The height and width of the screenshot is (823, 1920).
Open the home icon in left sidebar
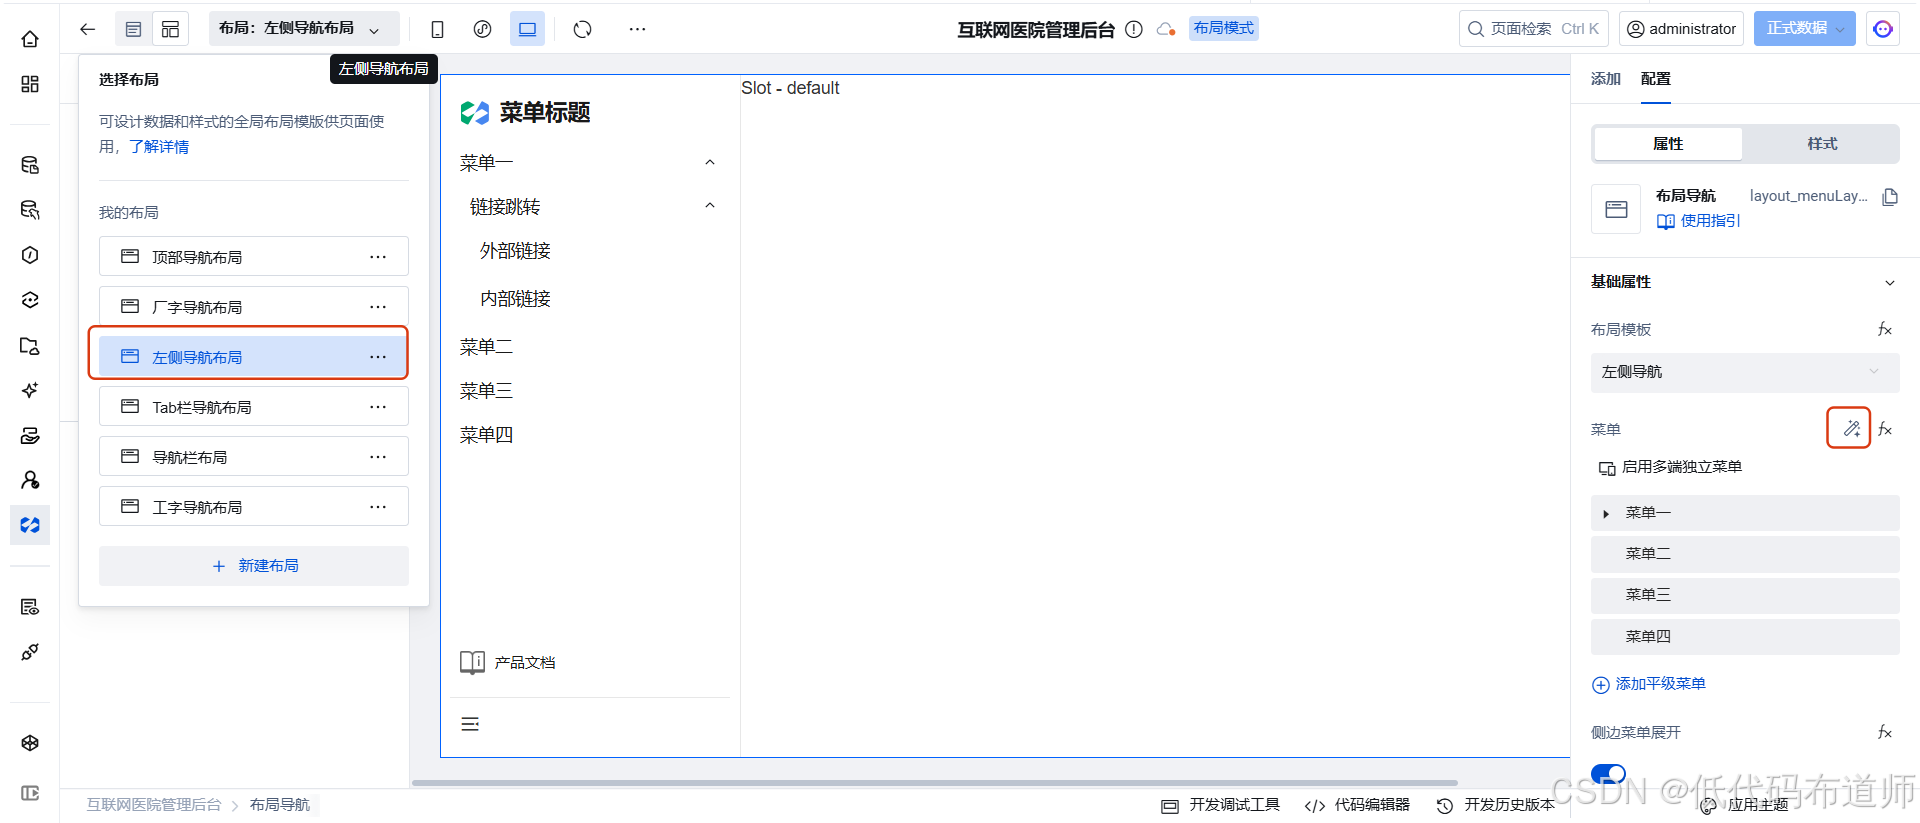coord(30,39)
